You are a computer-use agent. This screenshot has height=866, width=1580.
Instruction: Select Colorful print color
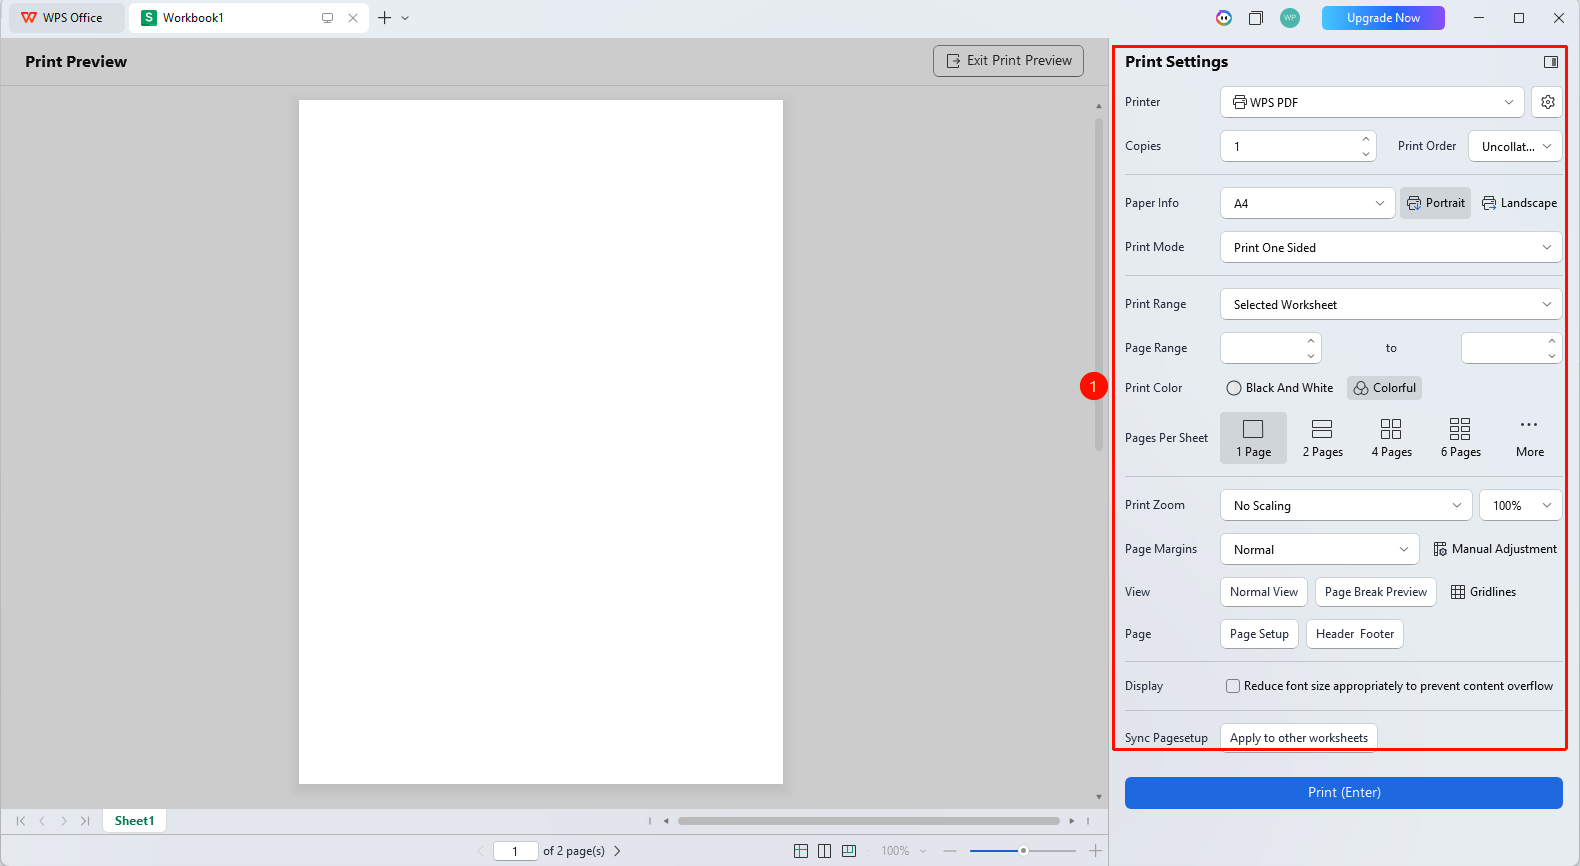[1384, 388]
